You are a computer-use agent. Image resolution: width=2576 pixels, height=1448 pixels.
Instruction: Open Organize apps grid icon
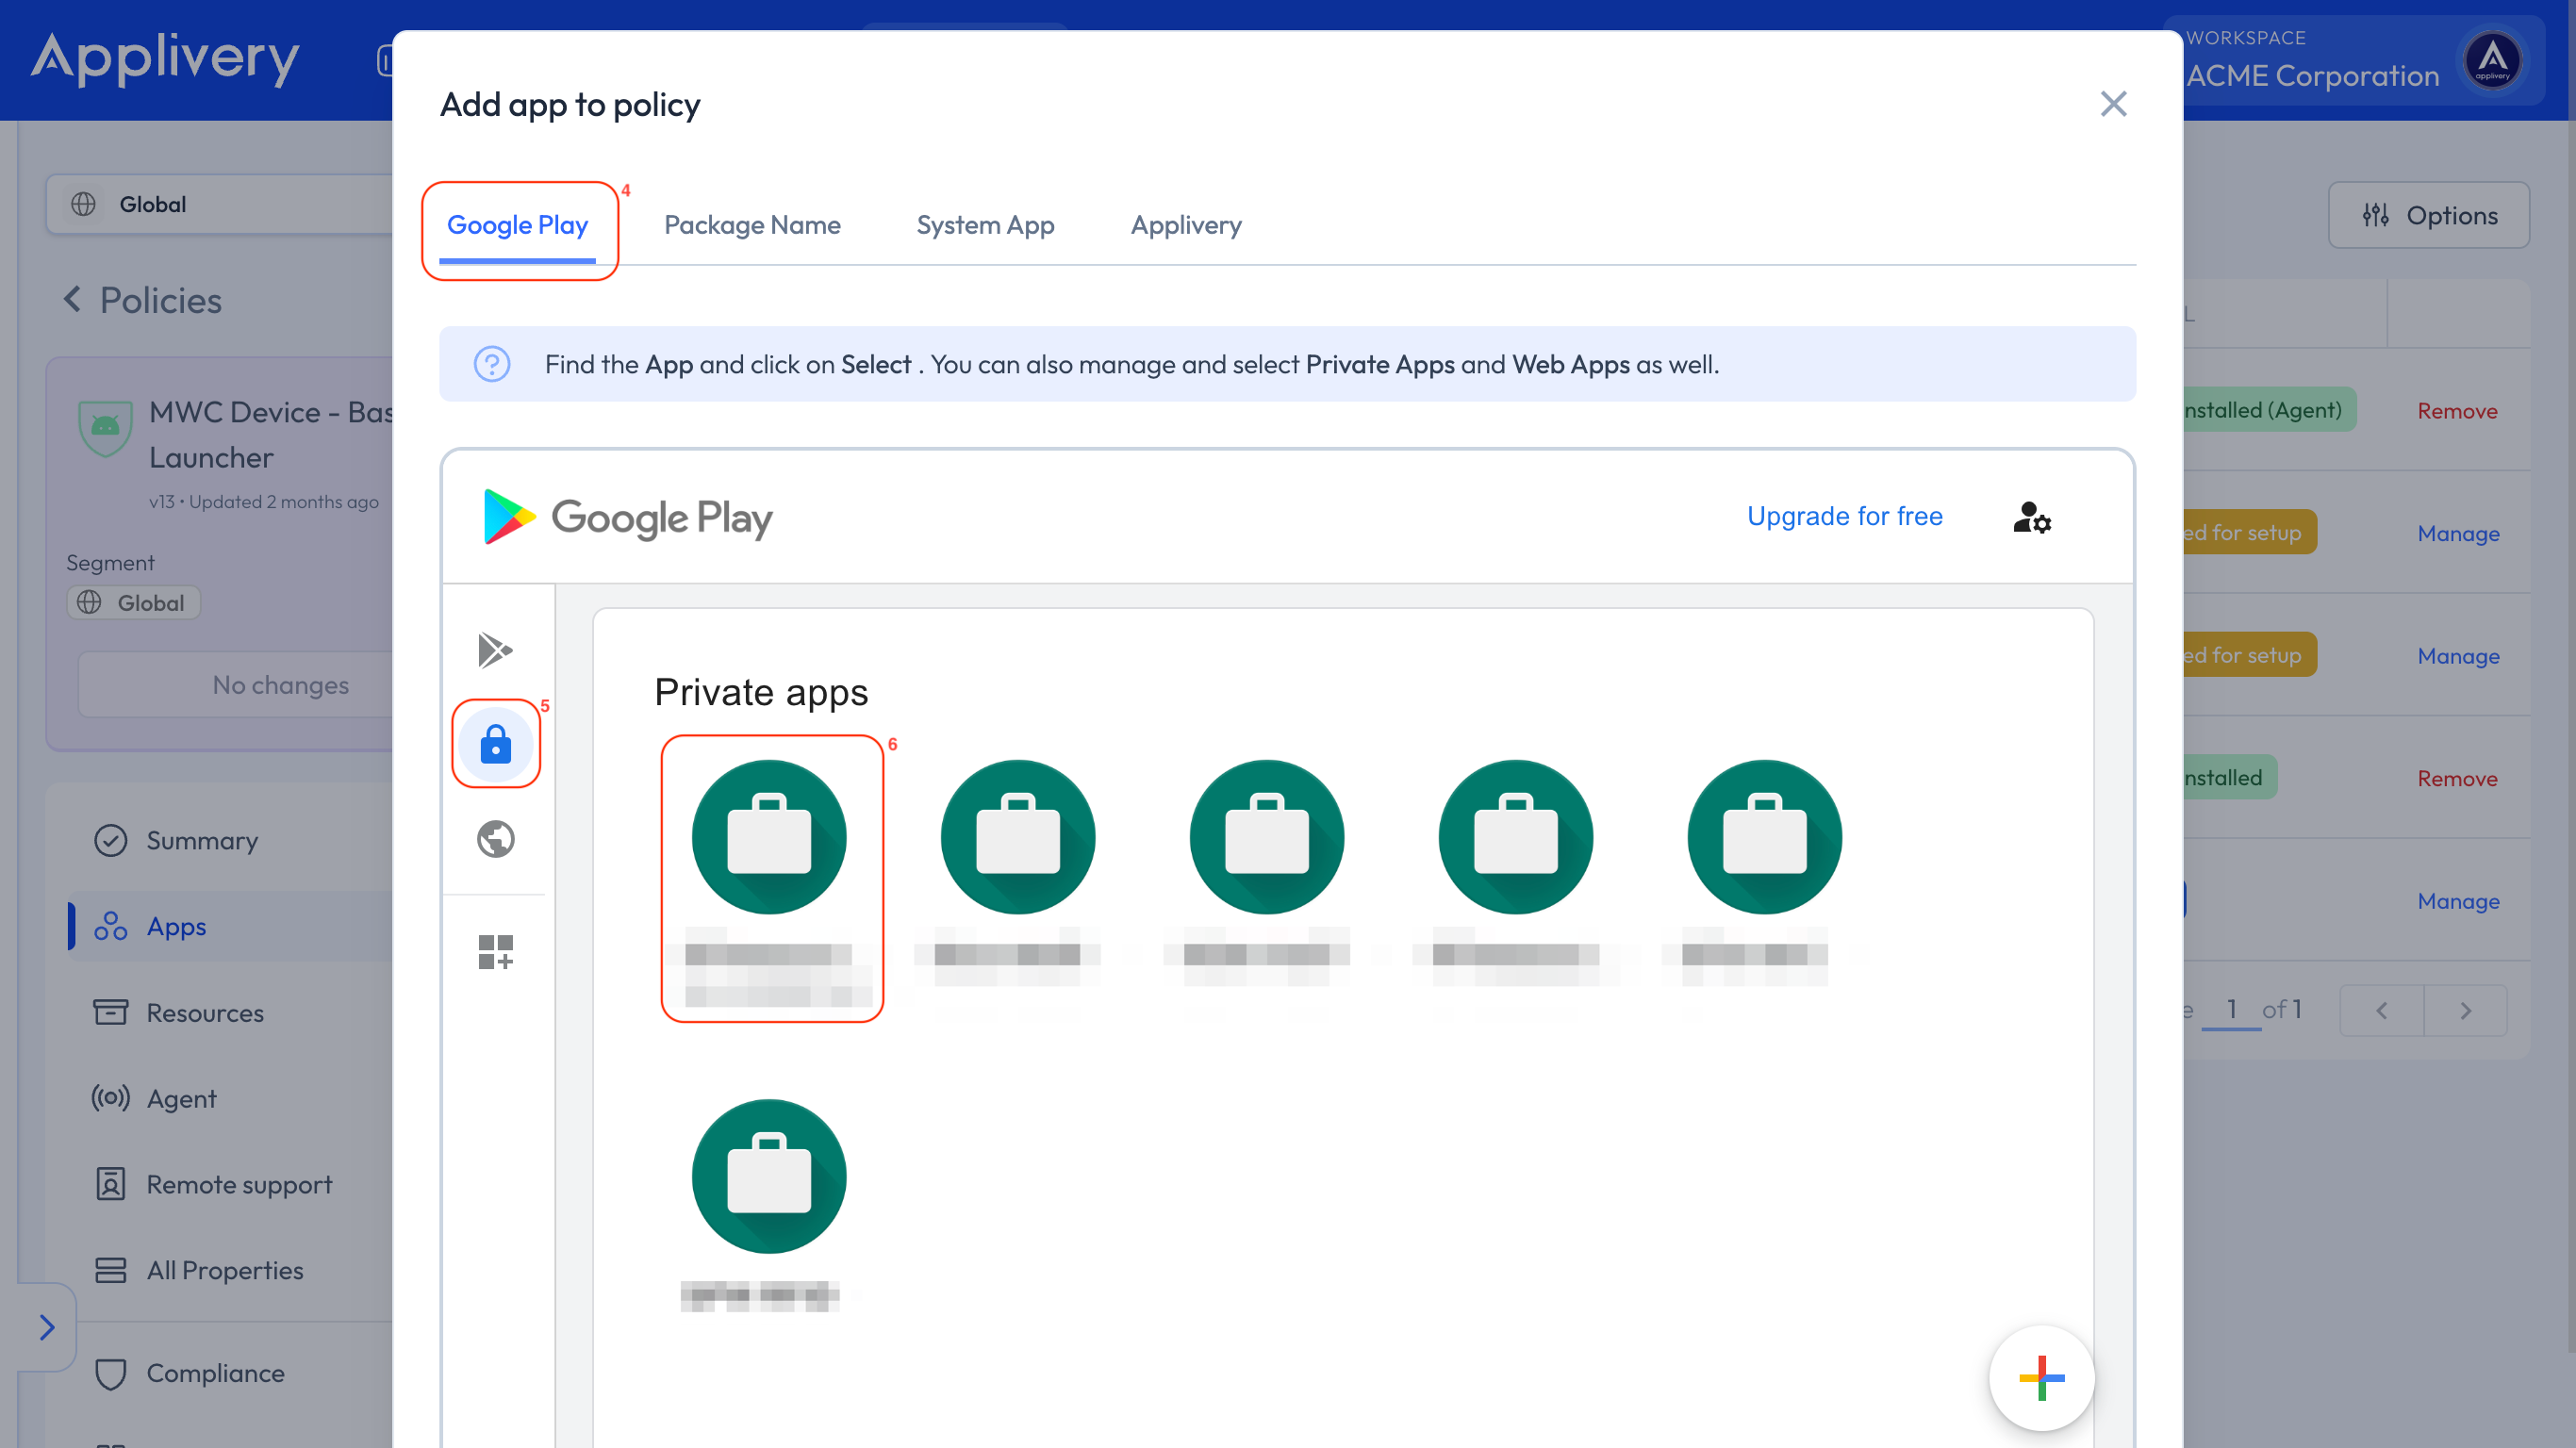pos(496,951)
